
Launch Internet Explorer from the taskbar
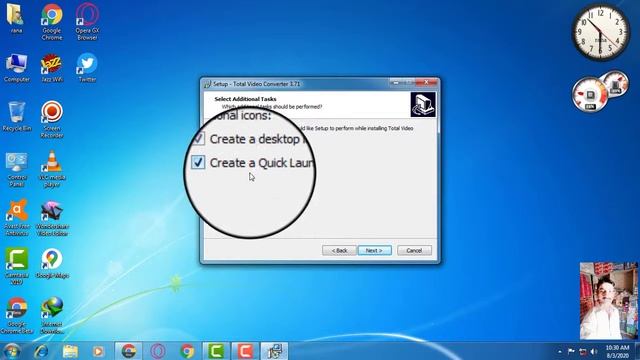tap(41, 351)
